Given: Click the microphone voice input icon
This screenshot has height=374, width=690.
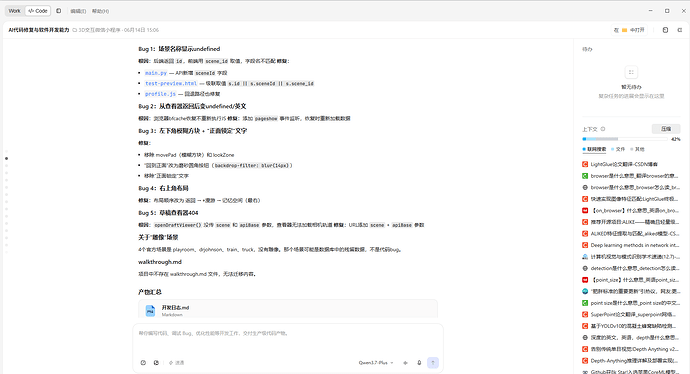Looking at the screenshot, I should tap(419, 363).
